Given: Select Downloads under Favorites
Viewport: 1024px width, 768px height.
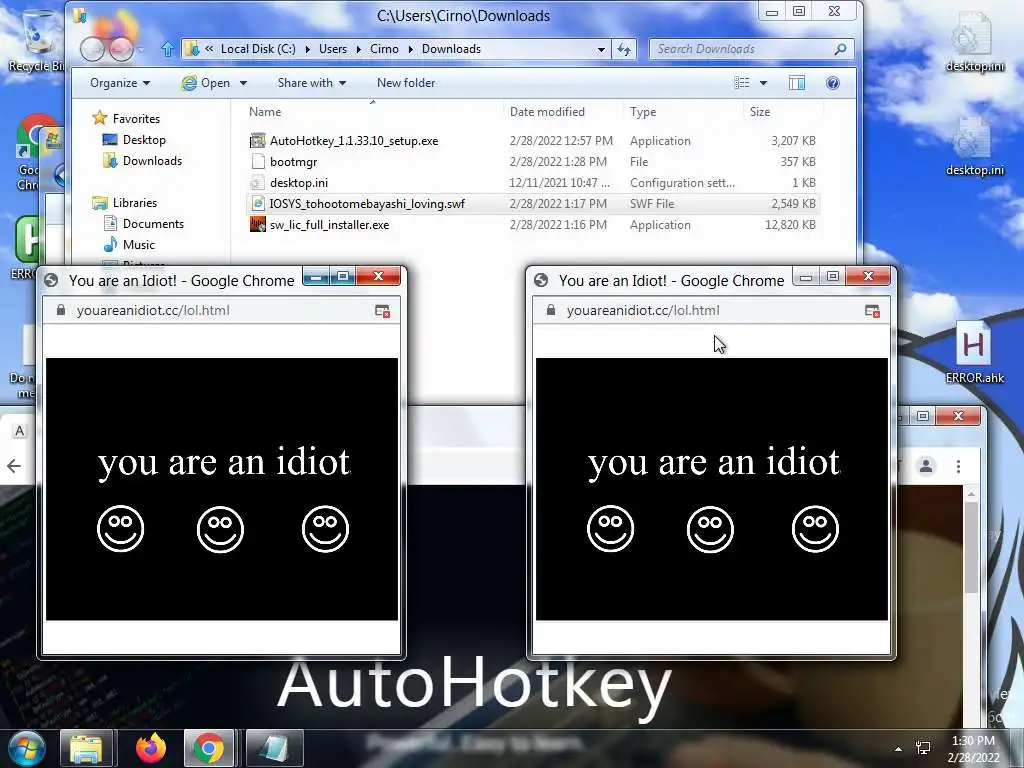Looking at the screenshot, I should click(152, 161).
